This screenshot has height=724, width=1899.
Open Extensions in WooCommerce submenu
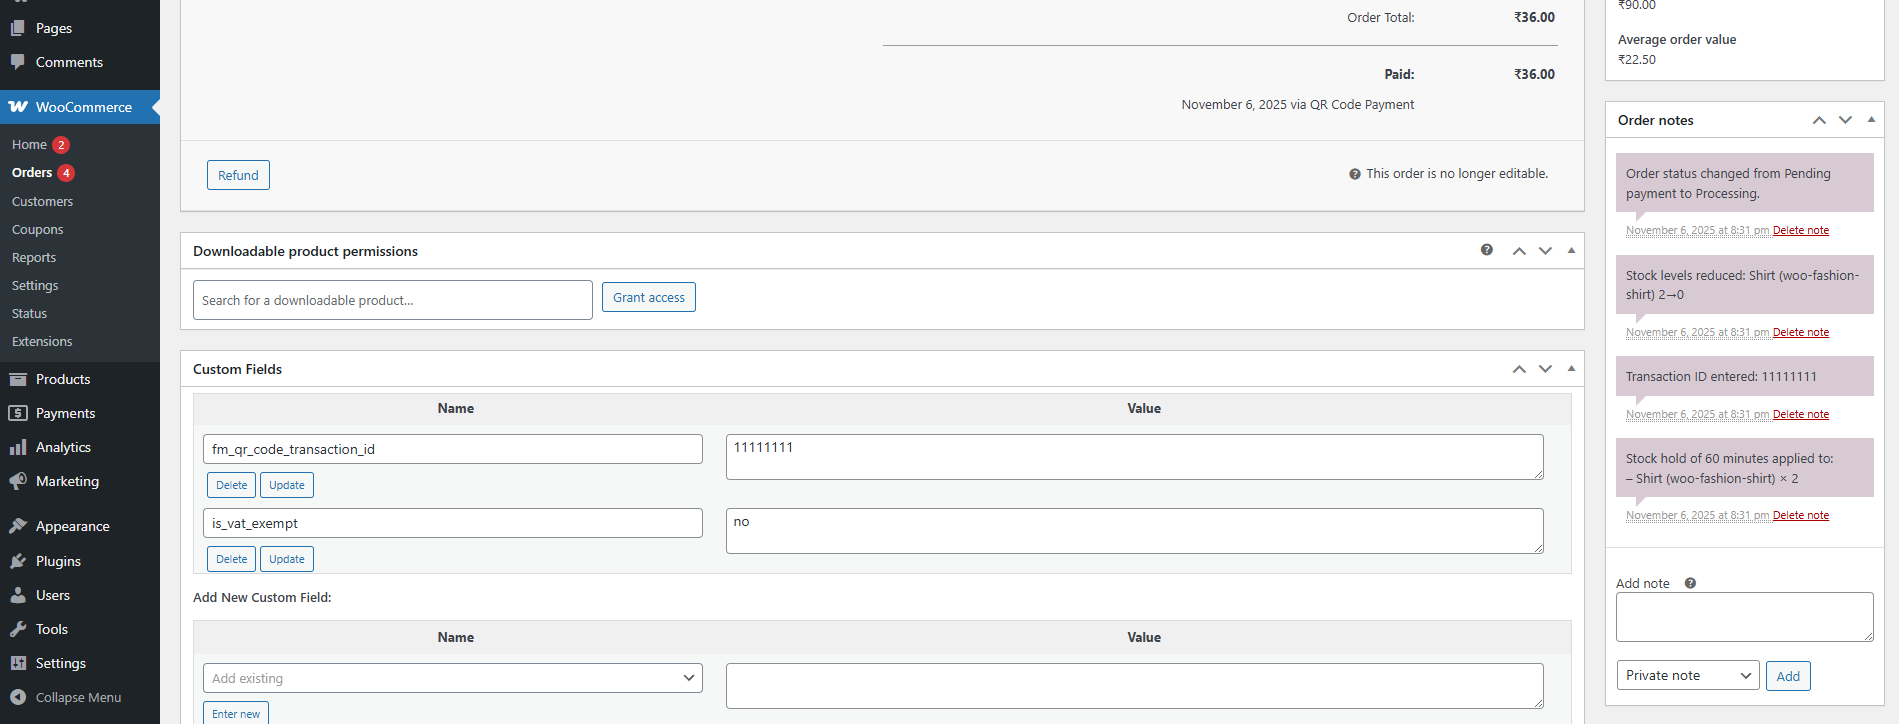click(x=42, y=341)
